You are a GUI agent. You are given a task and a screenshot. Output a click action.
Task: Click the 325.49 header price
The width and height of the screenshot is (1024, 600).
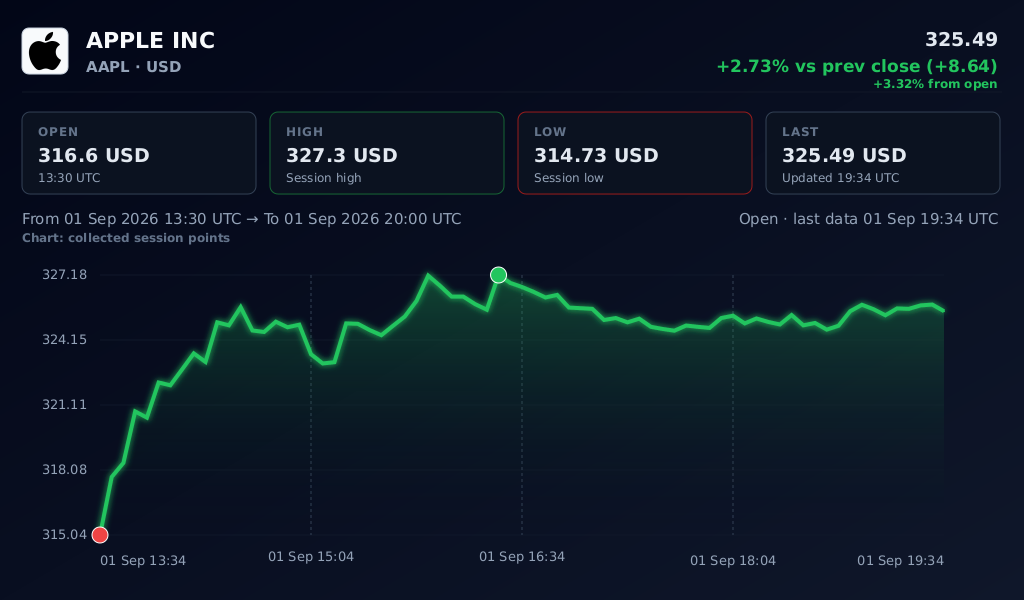click(961, 40)
